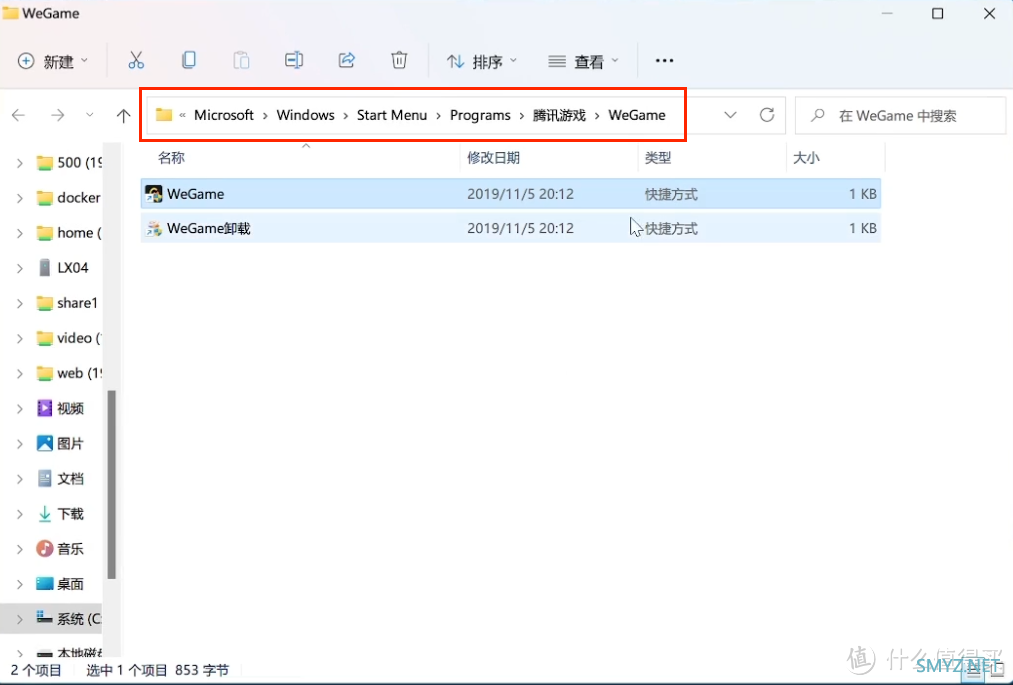Click the 音乐 music icon
1013x685 pixels.
(x=45, y=549)
